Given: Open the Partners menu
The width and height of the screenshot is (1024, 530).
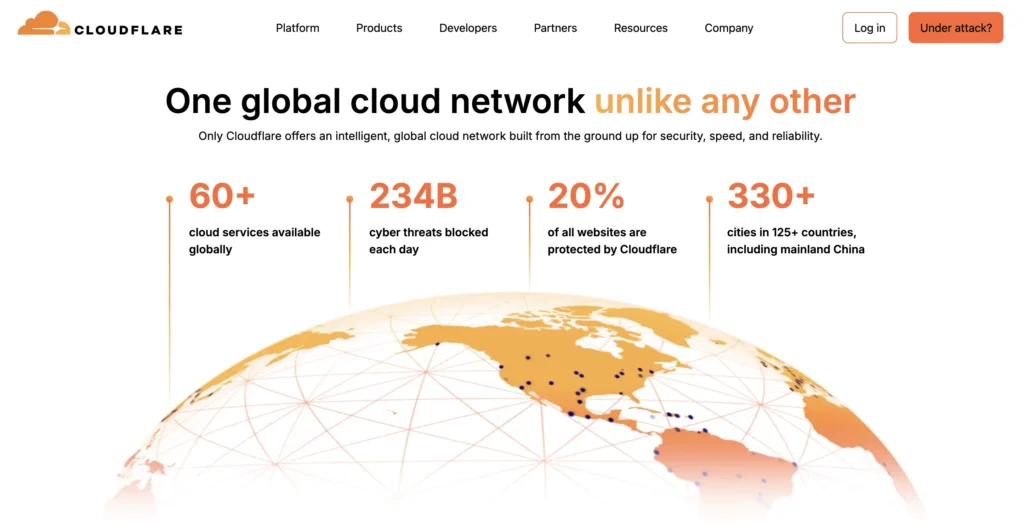Looking at the screenshot, I should coord(555,28).
